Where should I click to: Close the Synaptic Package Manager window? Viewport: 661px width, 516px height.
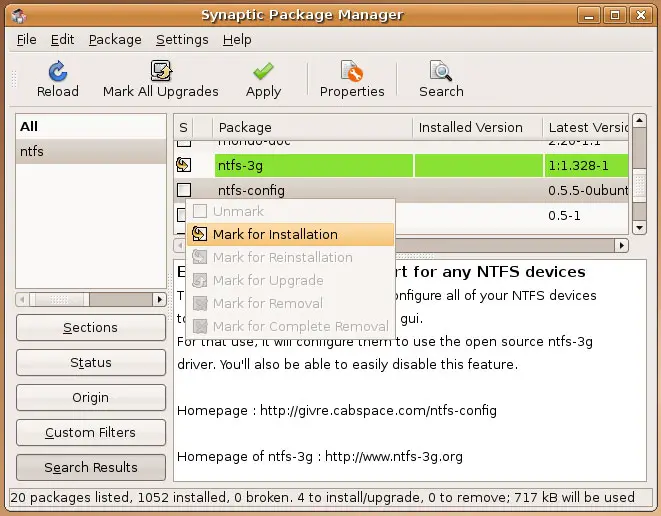tap(640, 16)
